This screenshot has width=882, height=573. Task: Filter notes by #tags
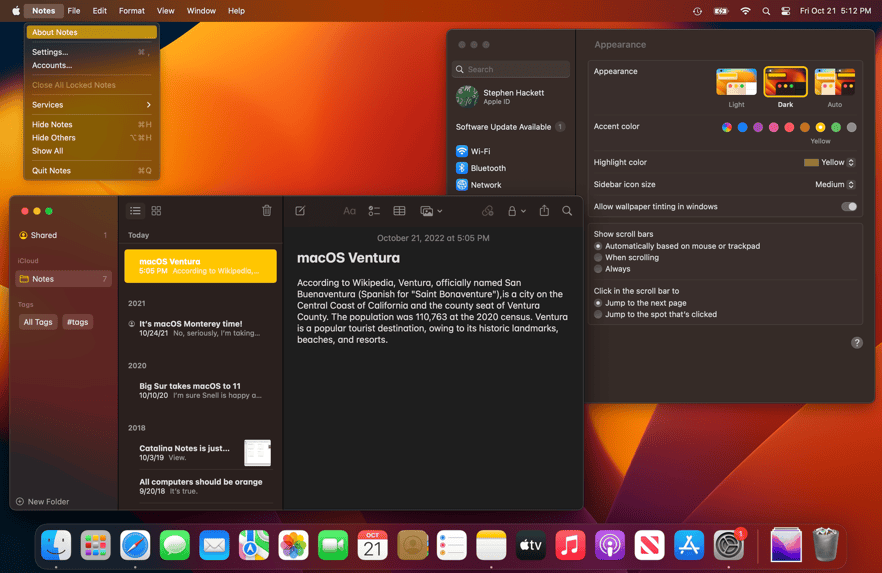tap(78, 322)
